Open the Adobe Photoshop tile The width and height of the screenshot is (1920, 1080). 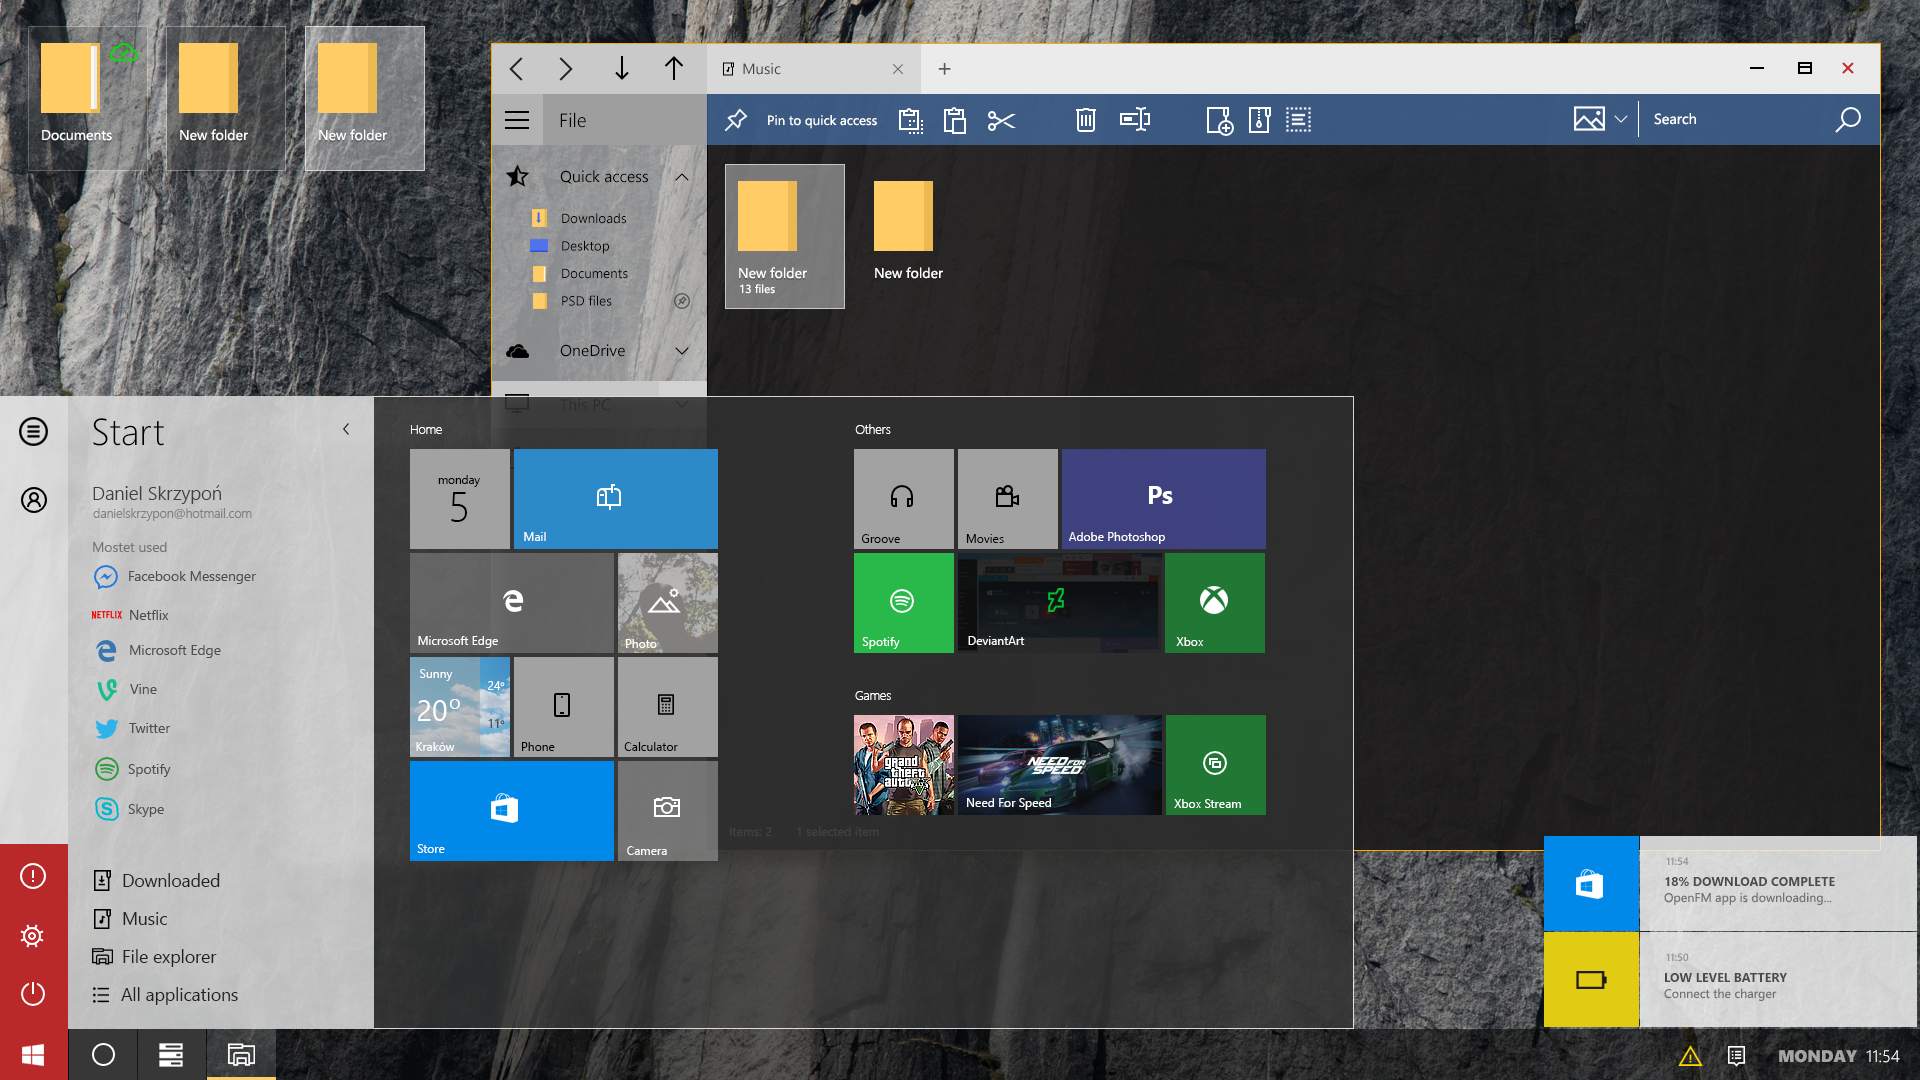click(1164, 499)
